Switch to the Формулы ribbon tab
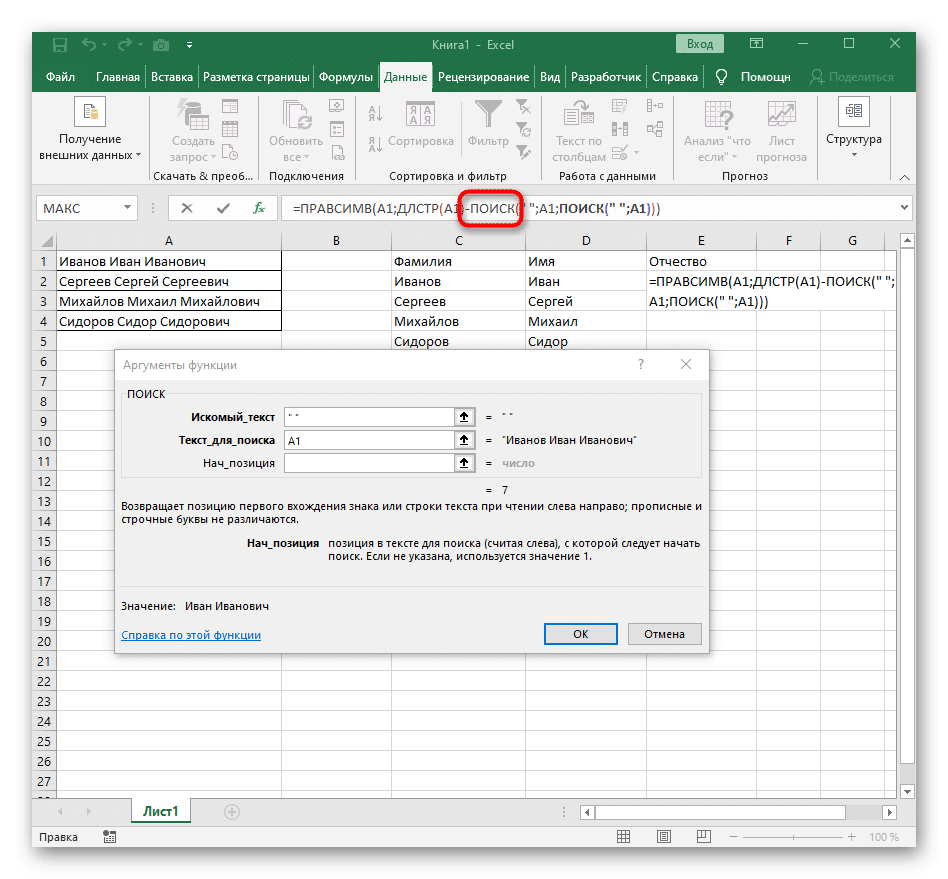This screenshot has height=879, width=948. click(347, 75)
